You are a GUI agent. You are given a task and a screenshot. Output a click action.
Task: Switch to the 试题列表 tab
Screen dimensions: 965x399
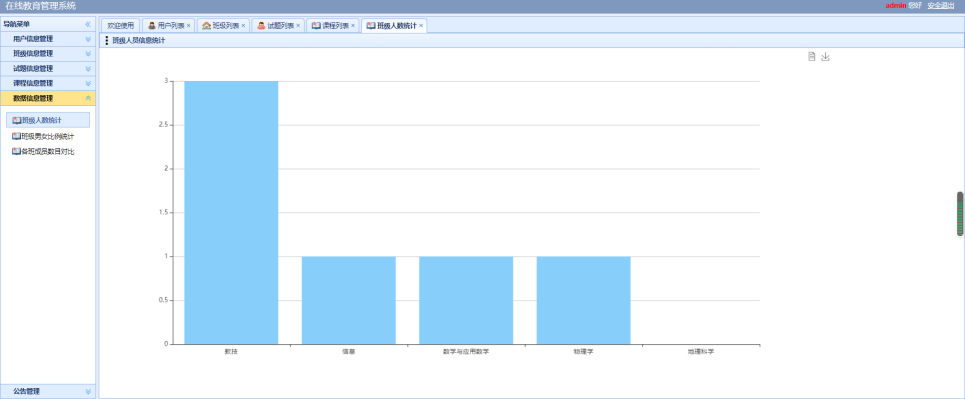point(277,26)
